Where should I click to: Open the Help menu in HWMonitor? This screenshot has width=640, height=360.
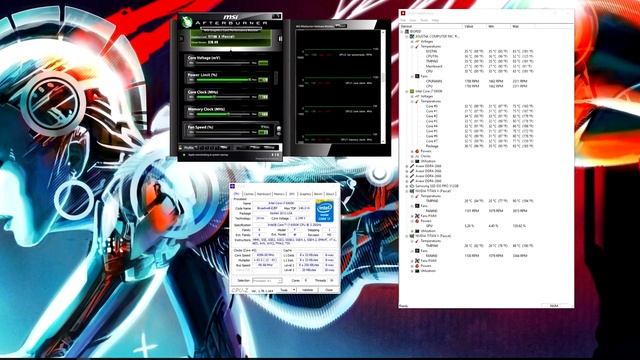pos(436,20)
